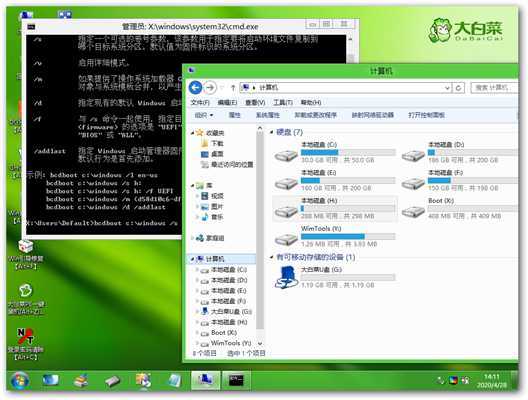Click the navigation pane scroll-down arrow
528x400 pixels.
(x=260, y=343)
